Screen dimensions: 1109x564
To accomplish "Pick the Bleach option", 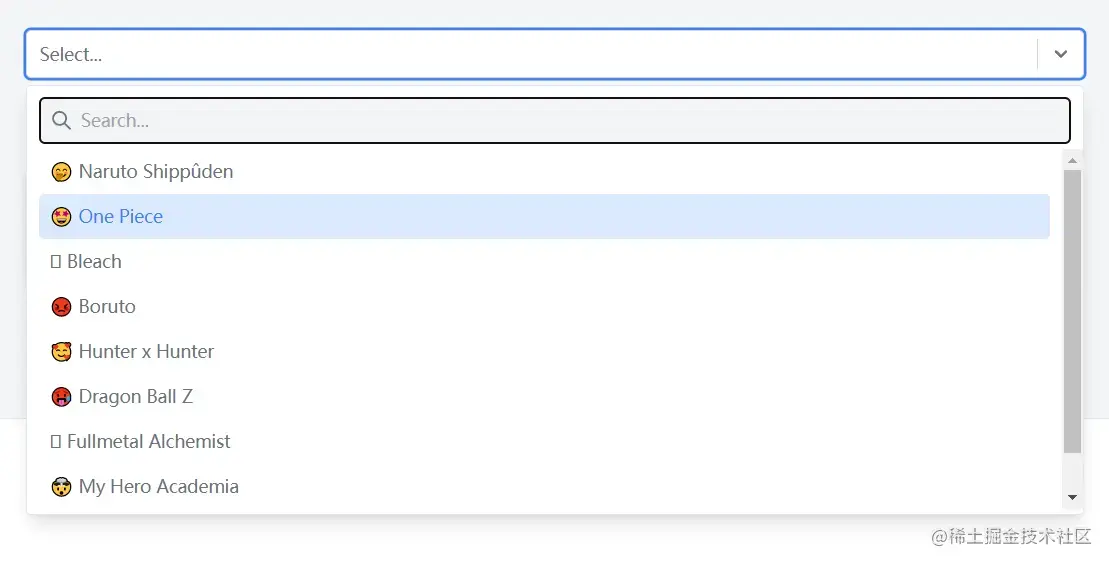I will pos(94,262).
